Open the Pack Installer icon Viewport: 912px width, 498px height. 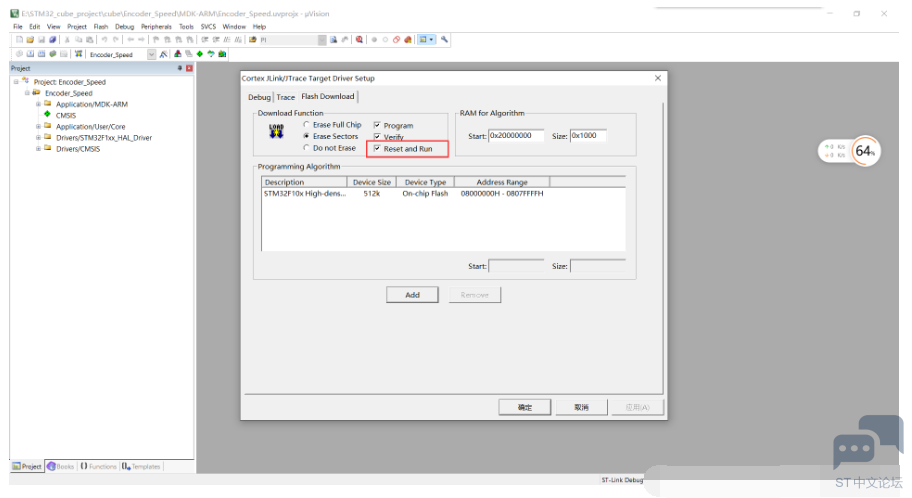tap(222, 54)
